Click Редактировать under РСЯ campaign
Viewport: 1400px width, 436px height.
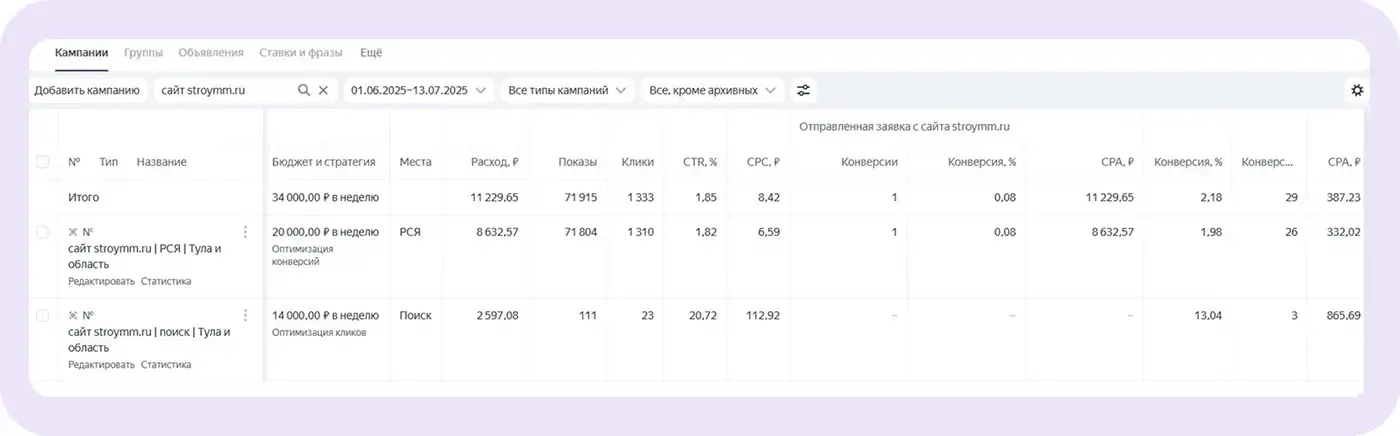tap(101, 282)
